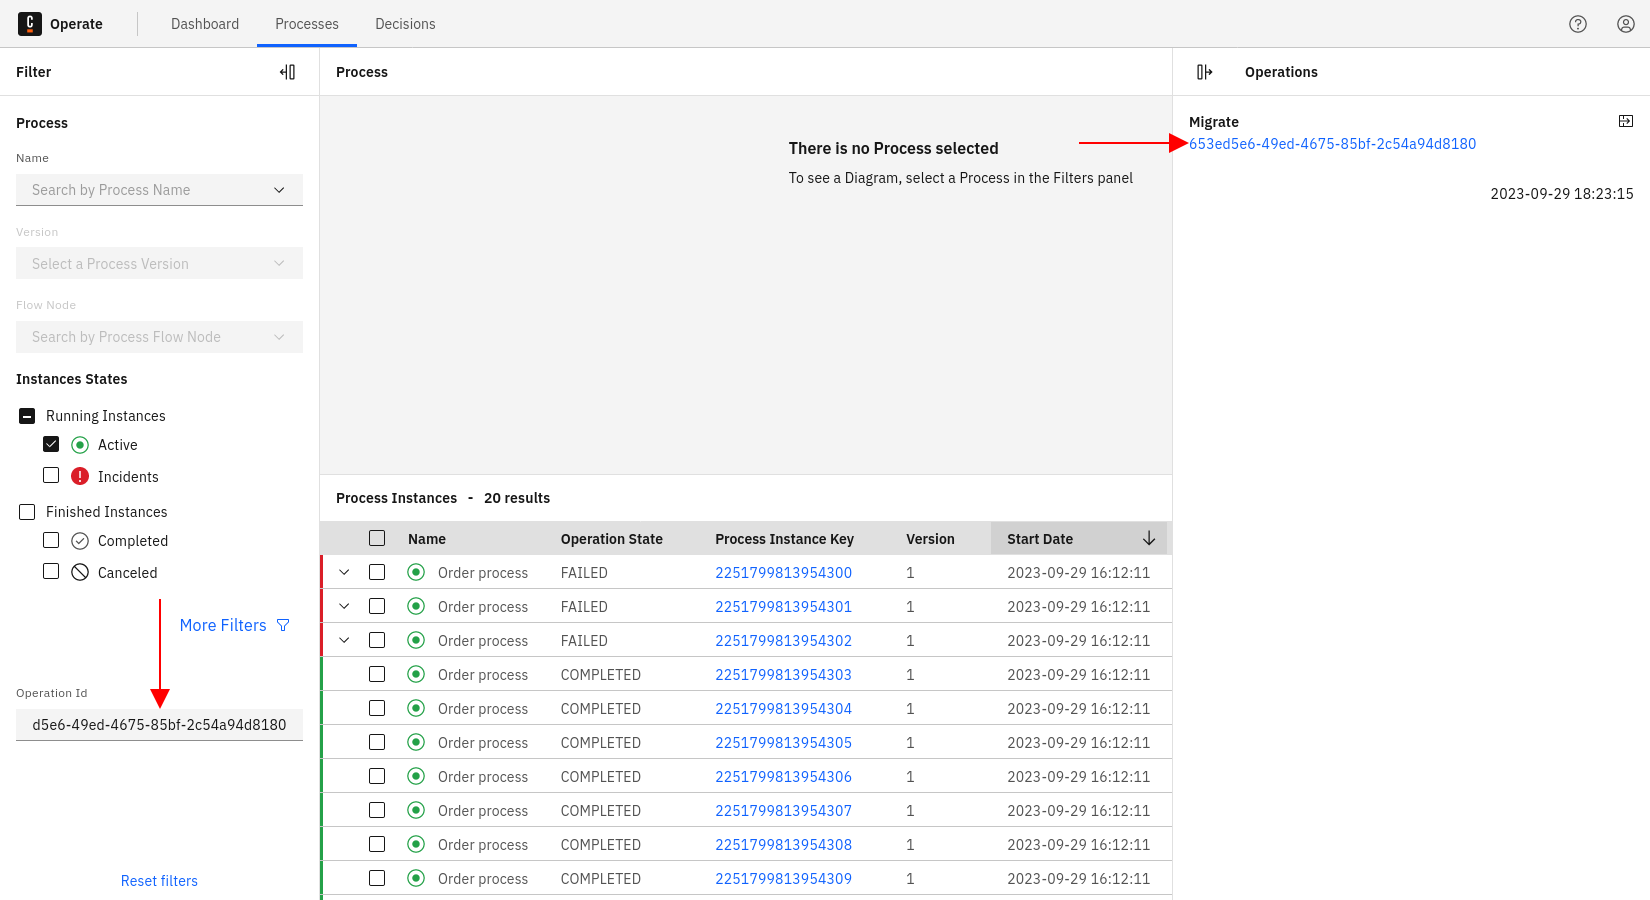Sort by the Name column header

427,539
